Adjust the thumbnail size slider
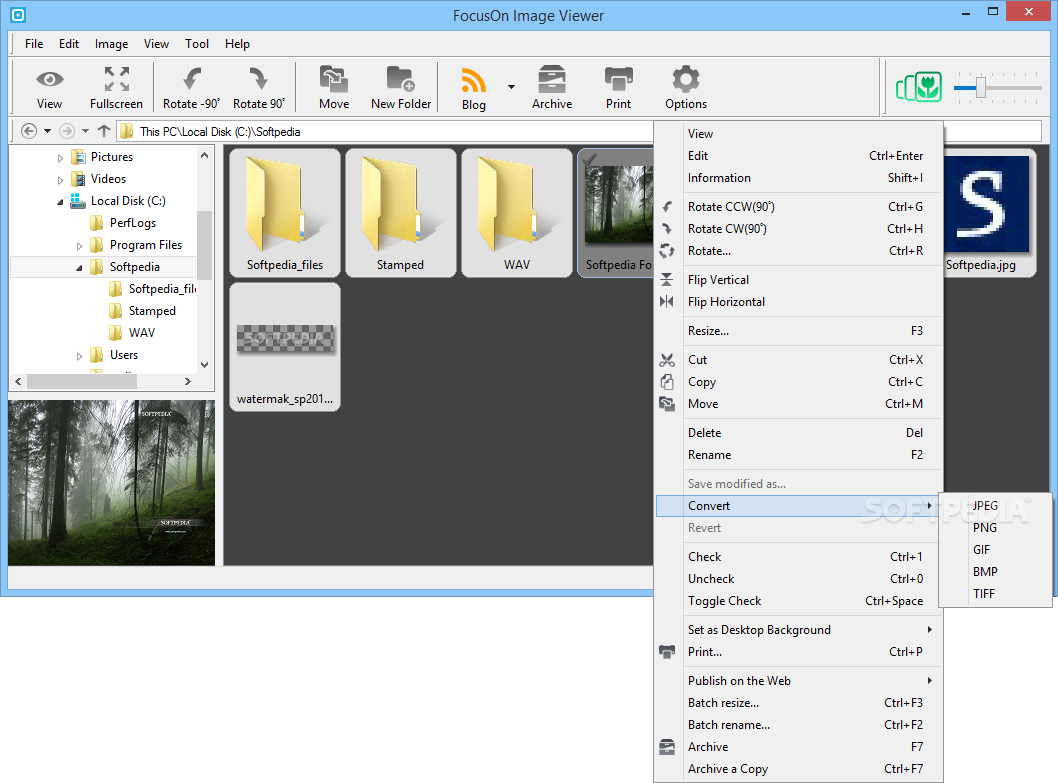The width and height of the screenshot is (1058, 783). (980, 87)
